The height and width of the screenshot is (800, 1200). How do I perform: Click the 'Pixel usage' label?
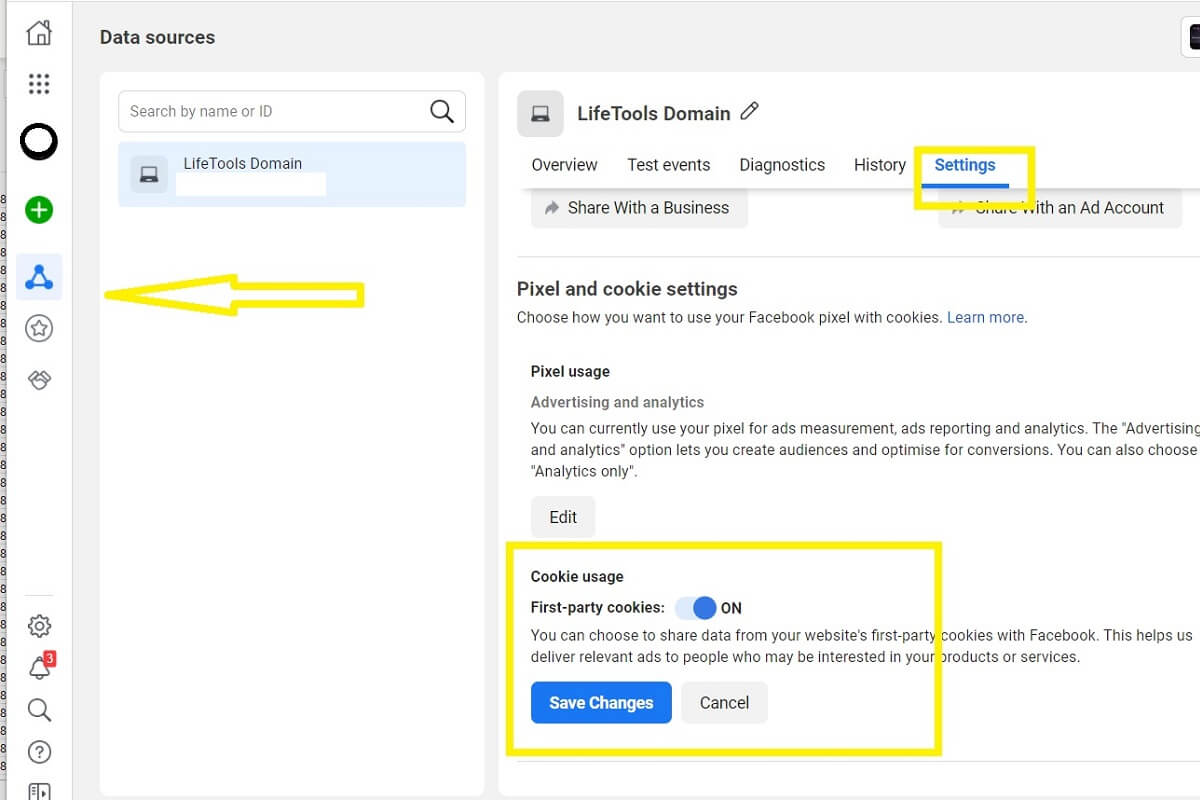click(x=570, y=371)
